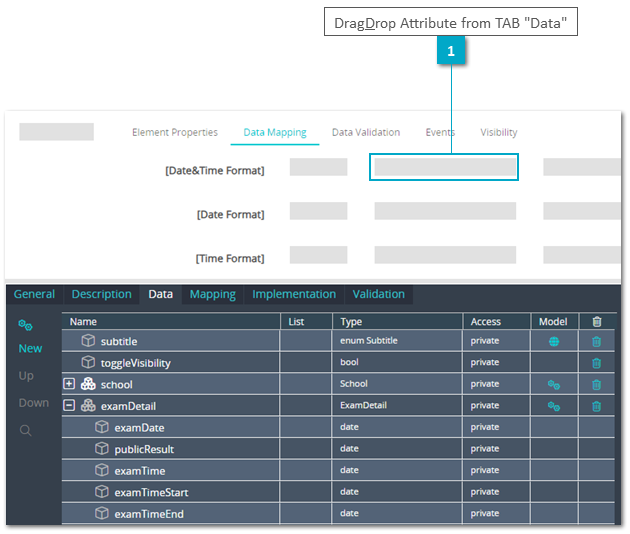
Task: Click the first Time Format field
Action: coord(318,255)
